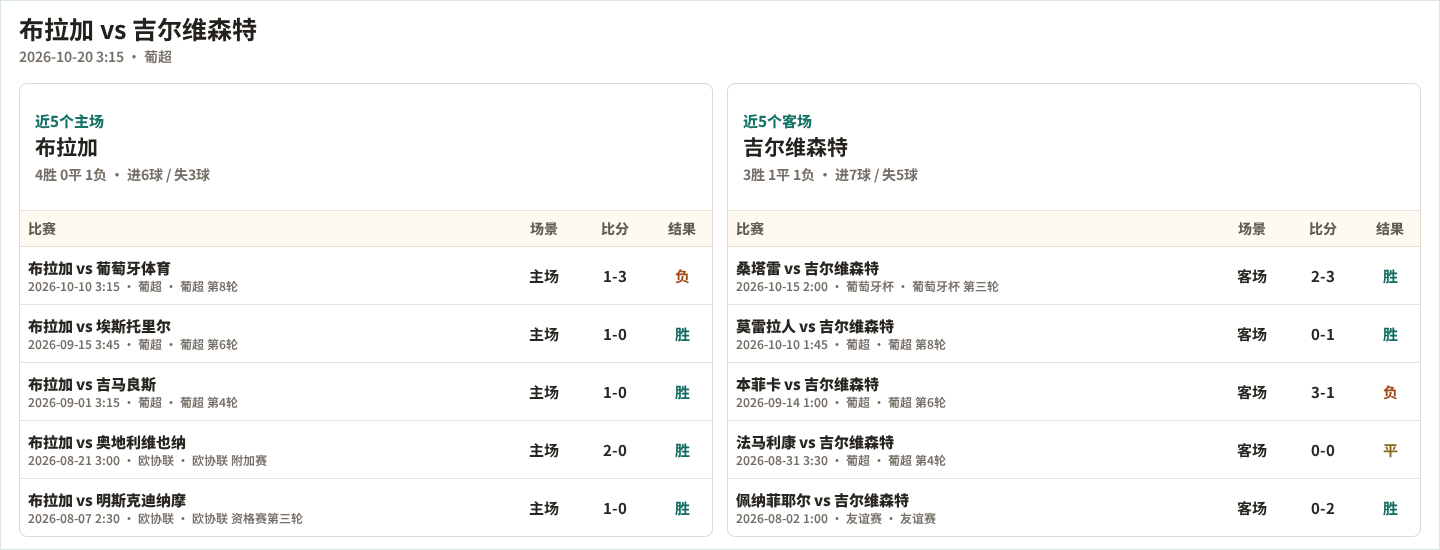The height and width of the screenshot is (550, 1440).
Task: Open the 莫雷拉人 vs 吉尔维森特 match row
Action: (1074, 334)
